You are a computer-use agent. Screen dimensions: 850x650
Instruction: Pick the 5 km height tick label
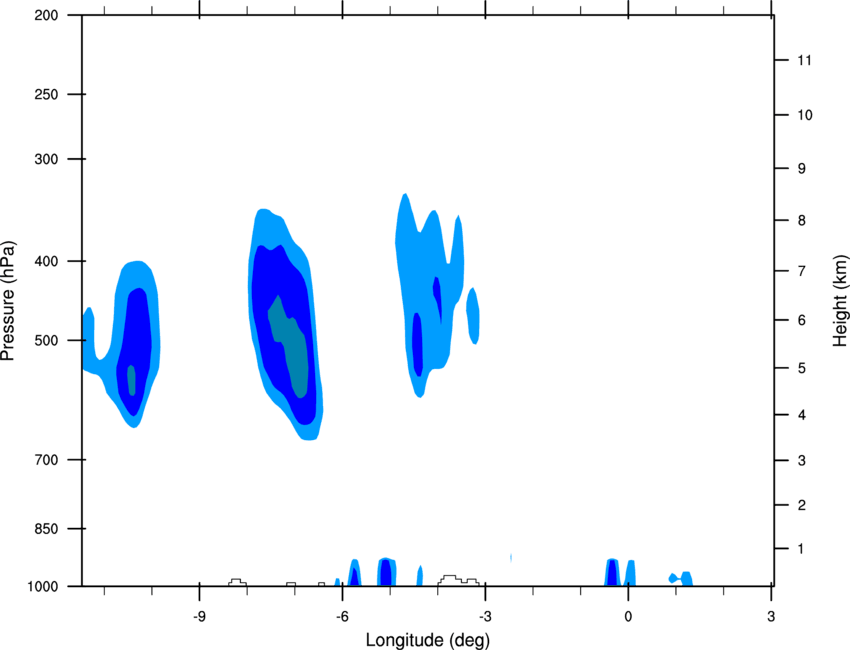[x=802, y=368]
